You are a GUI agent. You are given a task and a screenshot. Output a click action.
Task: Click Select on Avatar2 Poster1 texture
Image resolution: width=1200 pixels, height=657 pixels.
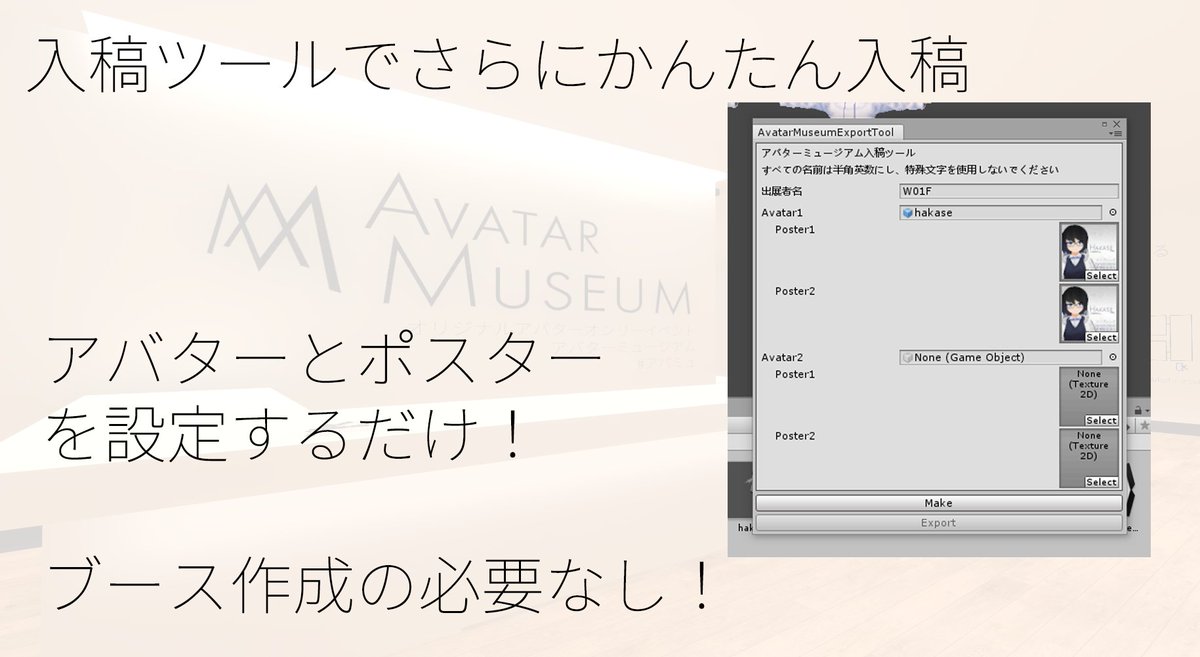tap(1101, 421)
